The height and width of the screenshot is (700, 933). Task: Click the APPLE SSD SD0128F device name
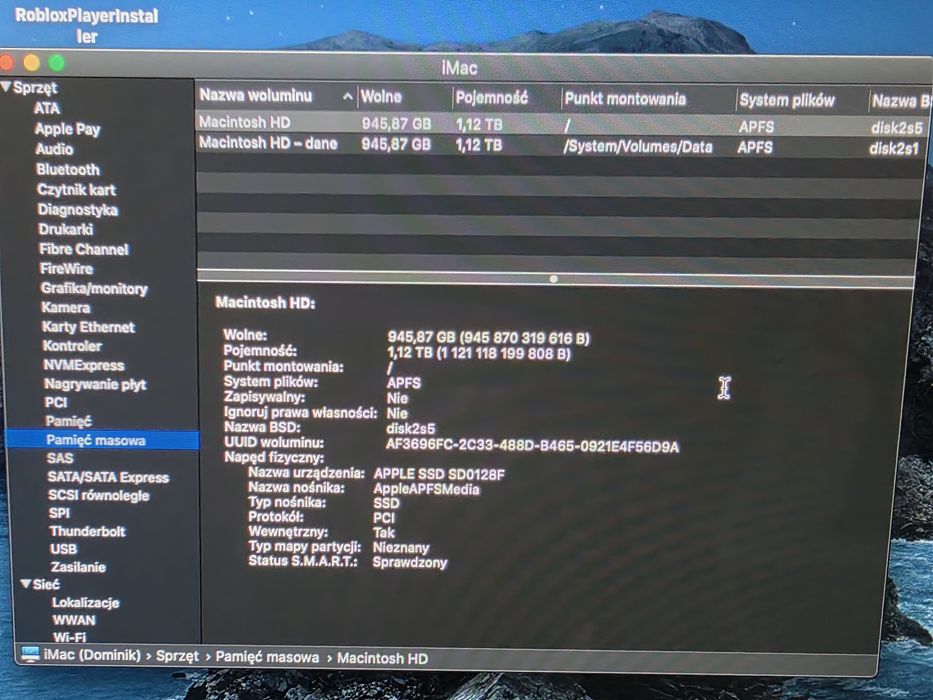click(x=439, y=474)
